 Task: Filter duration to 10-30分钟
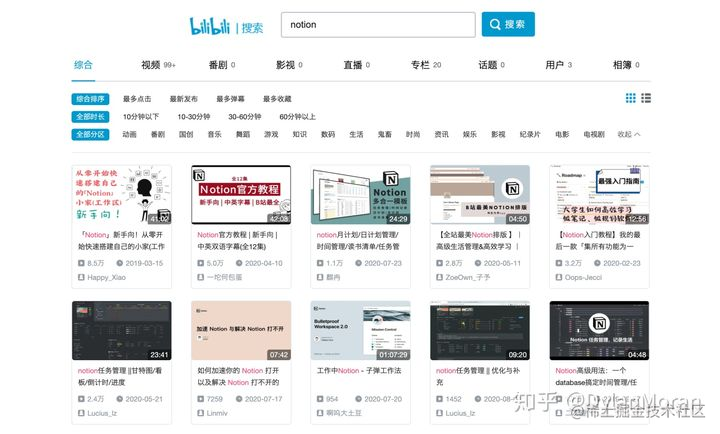194,117
